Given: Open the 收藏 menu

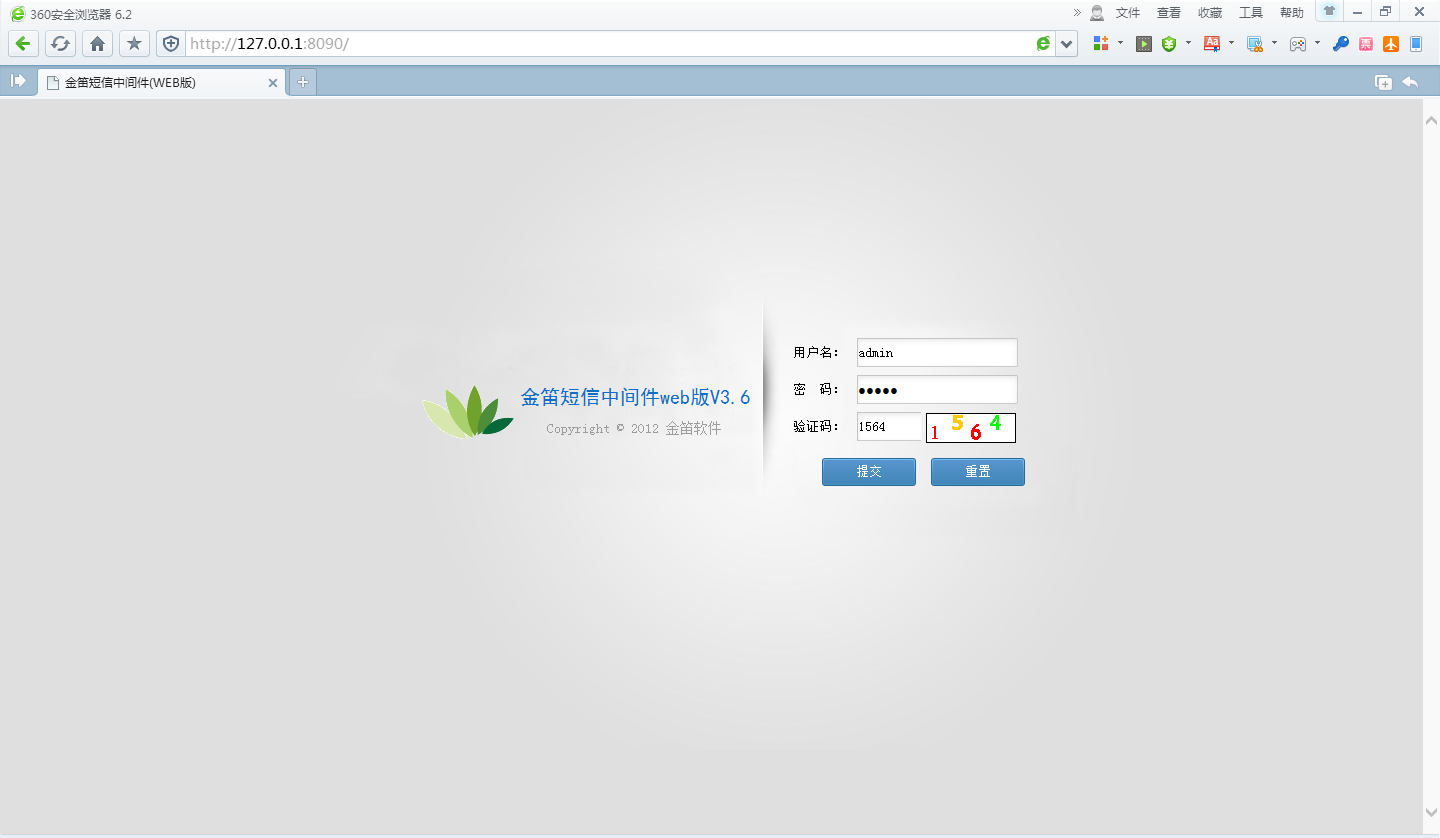Looking at the screenshot, I should 1210,13.
